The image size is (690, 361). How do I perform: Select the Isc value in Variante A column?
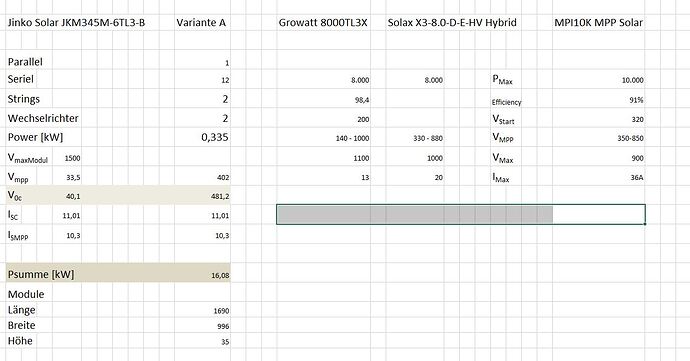[220, 216]
